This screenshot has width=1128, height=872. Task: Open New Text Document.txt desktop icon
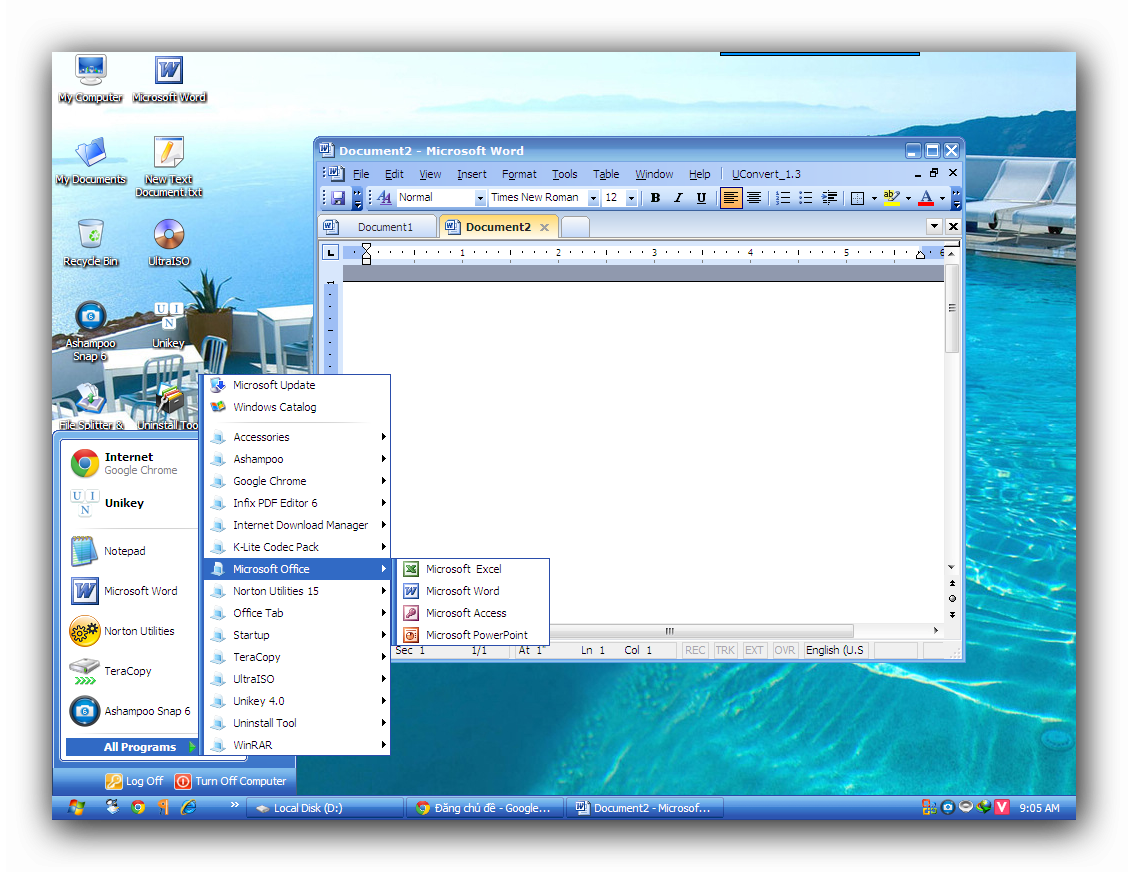click(169, 167)
